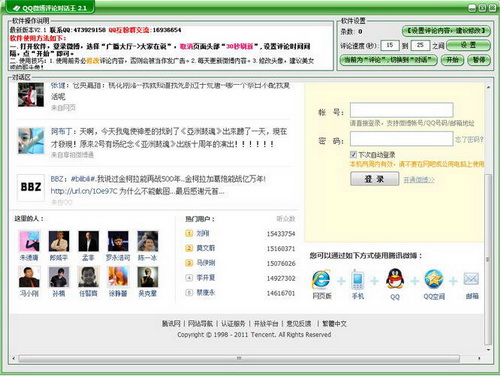The image size is (500, 377).
Task: Click the minimum speed field showing 15
Action: point(390,45)
